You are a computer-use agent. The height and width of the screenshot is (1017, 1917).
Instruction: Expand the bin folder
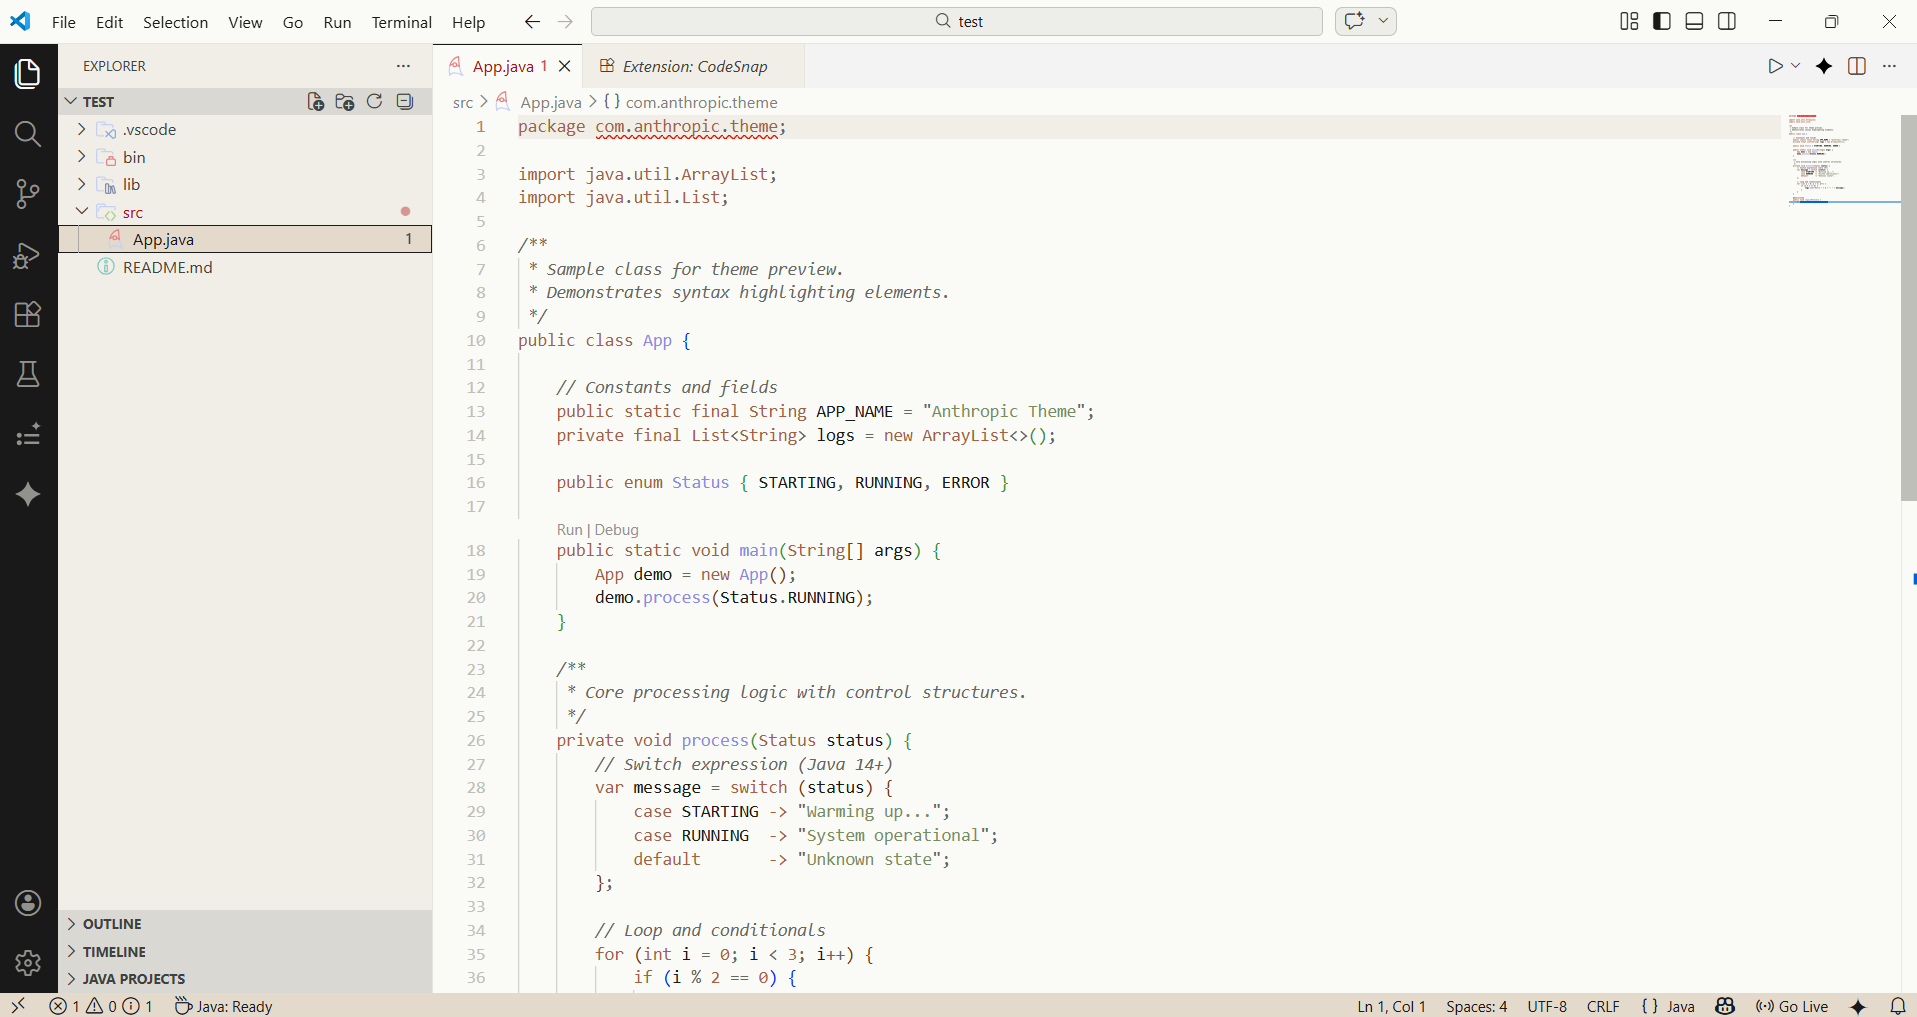tap(245, 157)
